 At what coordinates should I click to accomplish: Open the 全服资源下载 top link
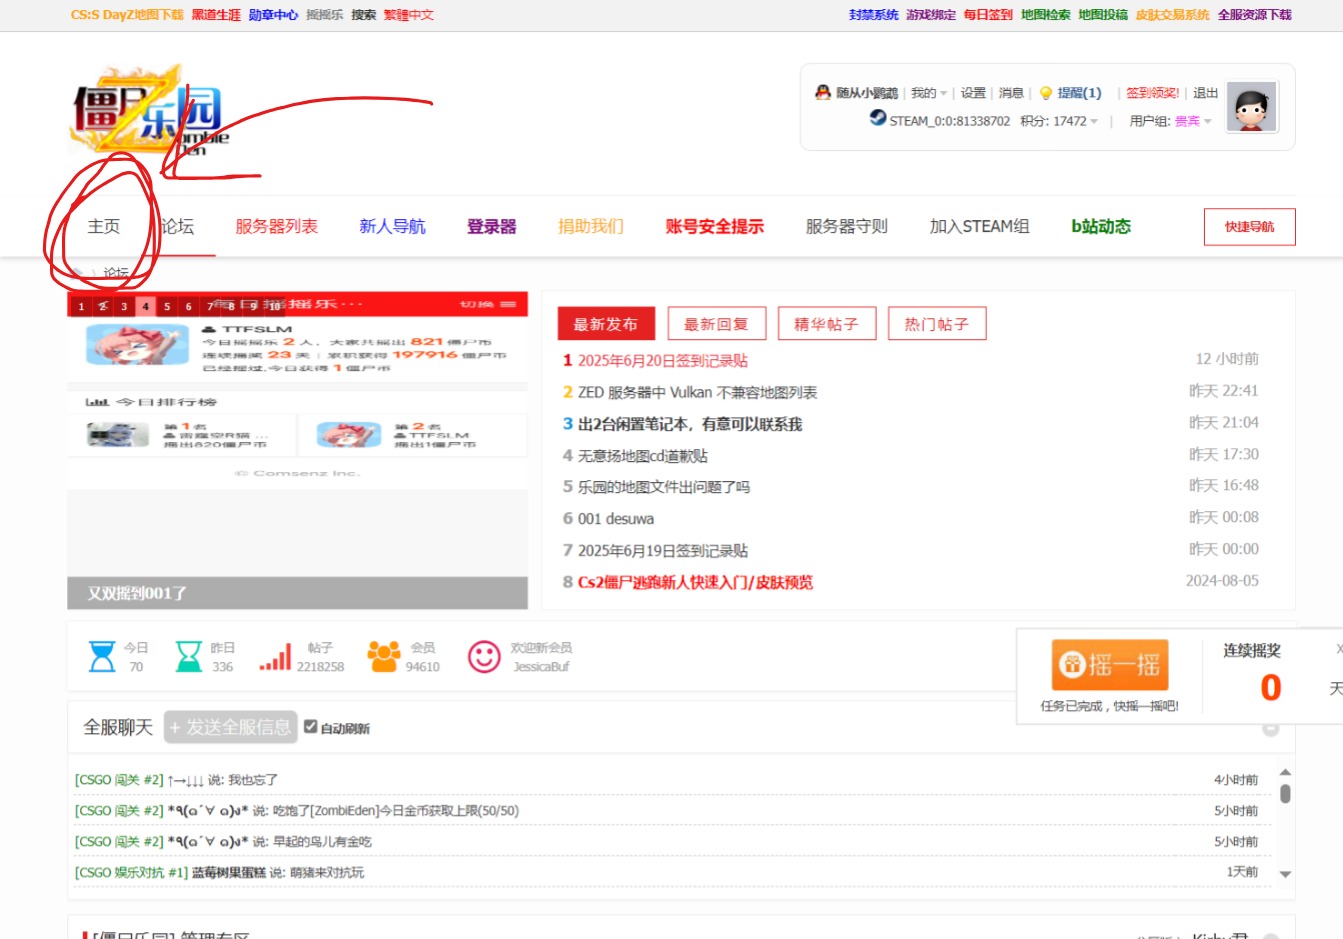point(1255,15)
